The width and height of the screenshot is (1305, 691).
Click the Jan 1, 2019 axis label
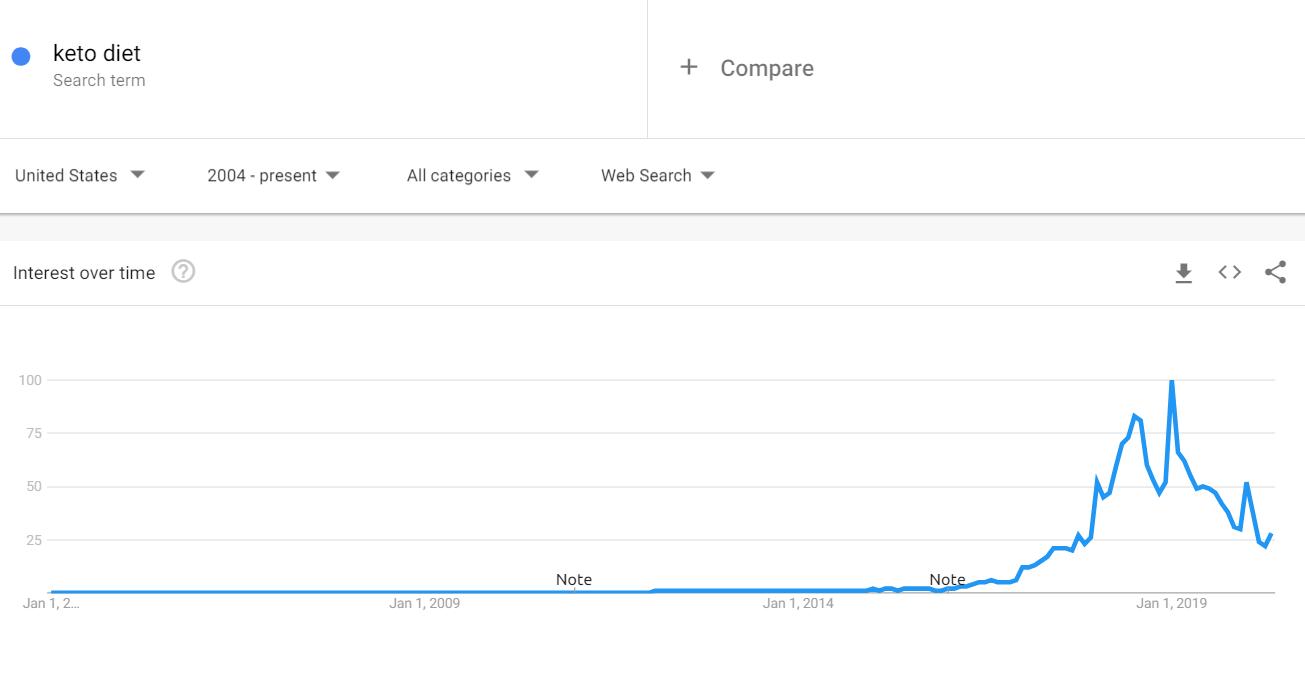point(1171,603)
